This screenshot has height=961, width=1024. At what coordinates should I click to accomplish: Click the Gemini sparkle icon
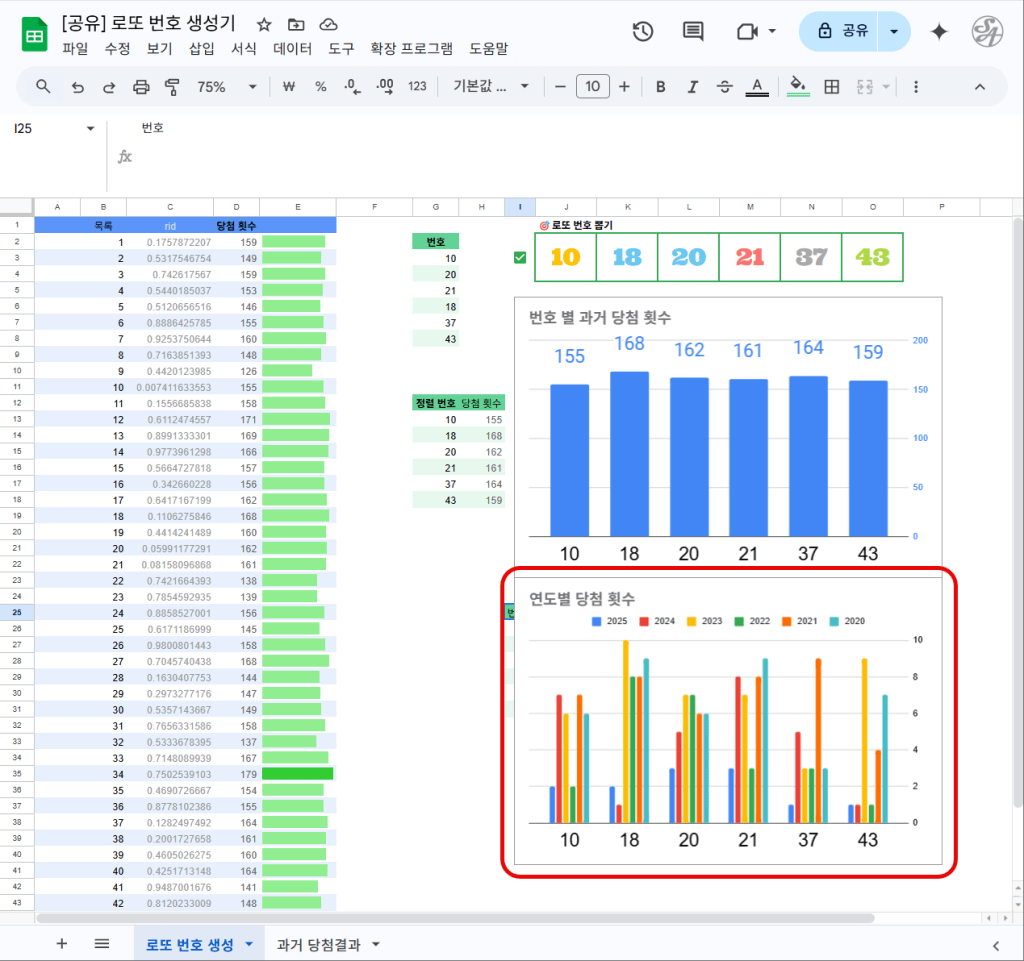click(939, 32)
